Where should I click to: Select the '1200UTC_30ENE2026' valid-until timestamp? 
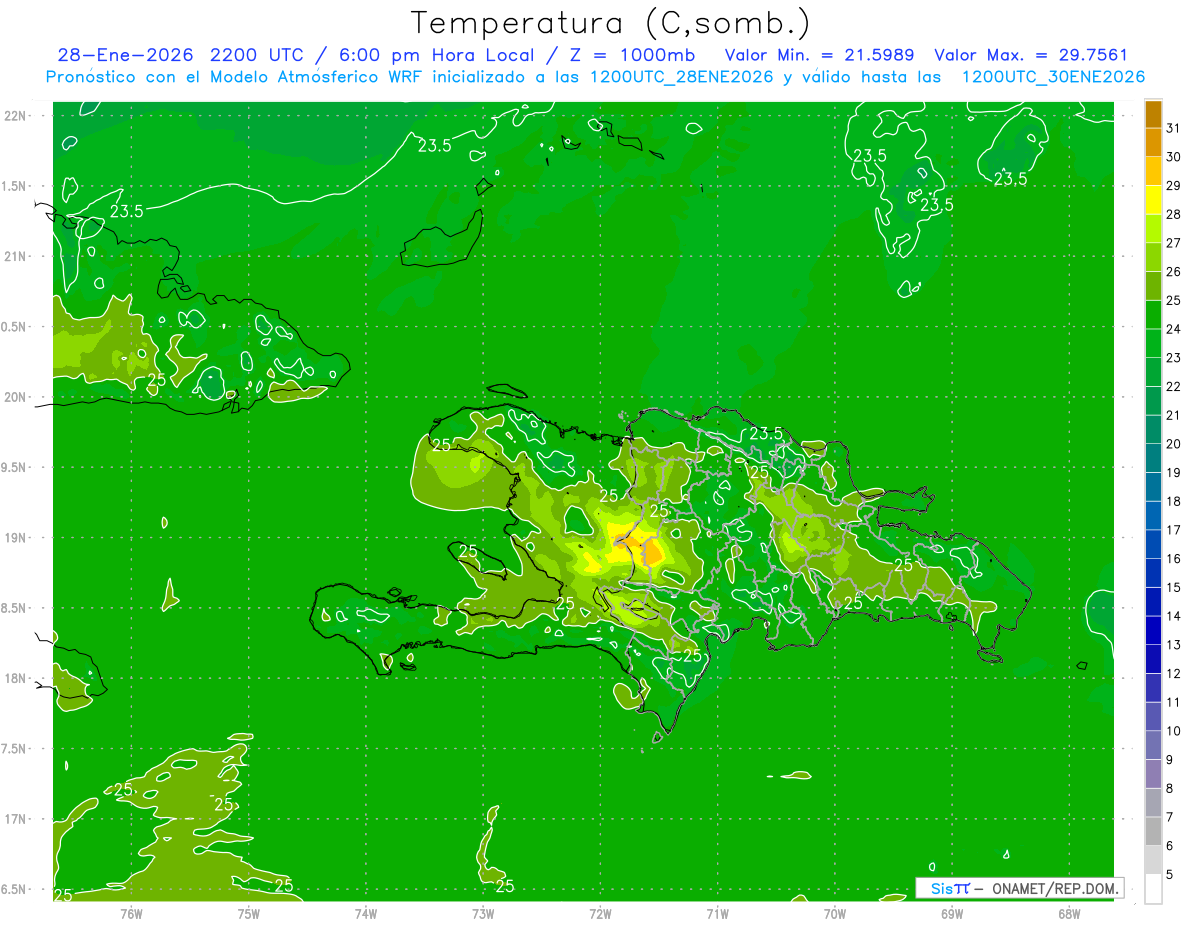point(1053,77)
